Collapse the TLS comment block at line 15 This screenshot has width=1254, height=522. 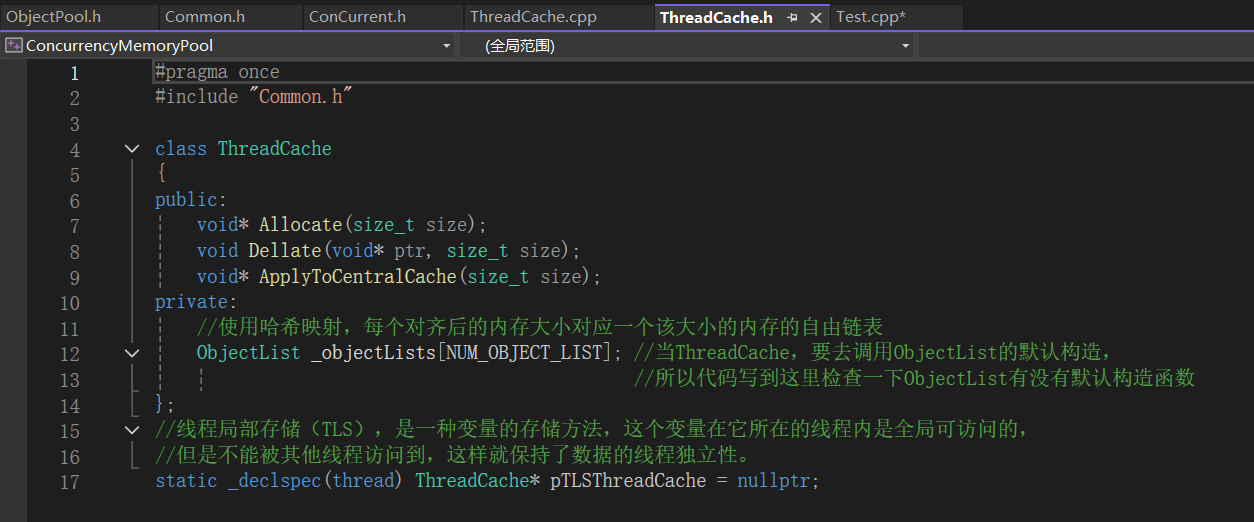pyautogui.click(x=132, y=430)
